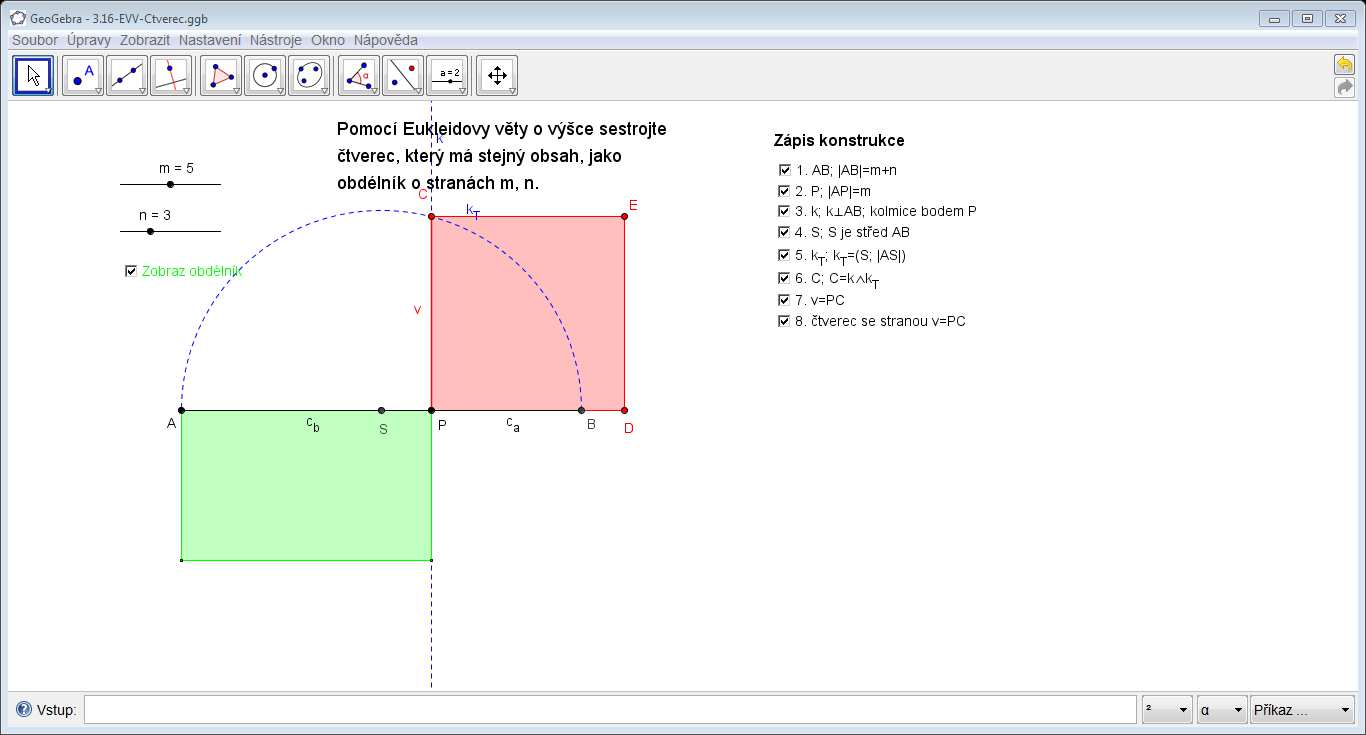Toggle step 7. v=PC checkbox
Image resolution: width=1366 pixels, height=735 pixels.
coord(784,300)
